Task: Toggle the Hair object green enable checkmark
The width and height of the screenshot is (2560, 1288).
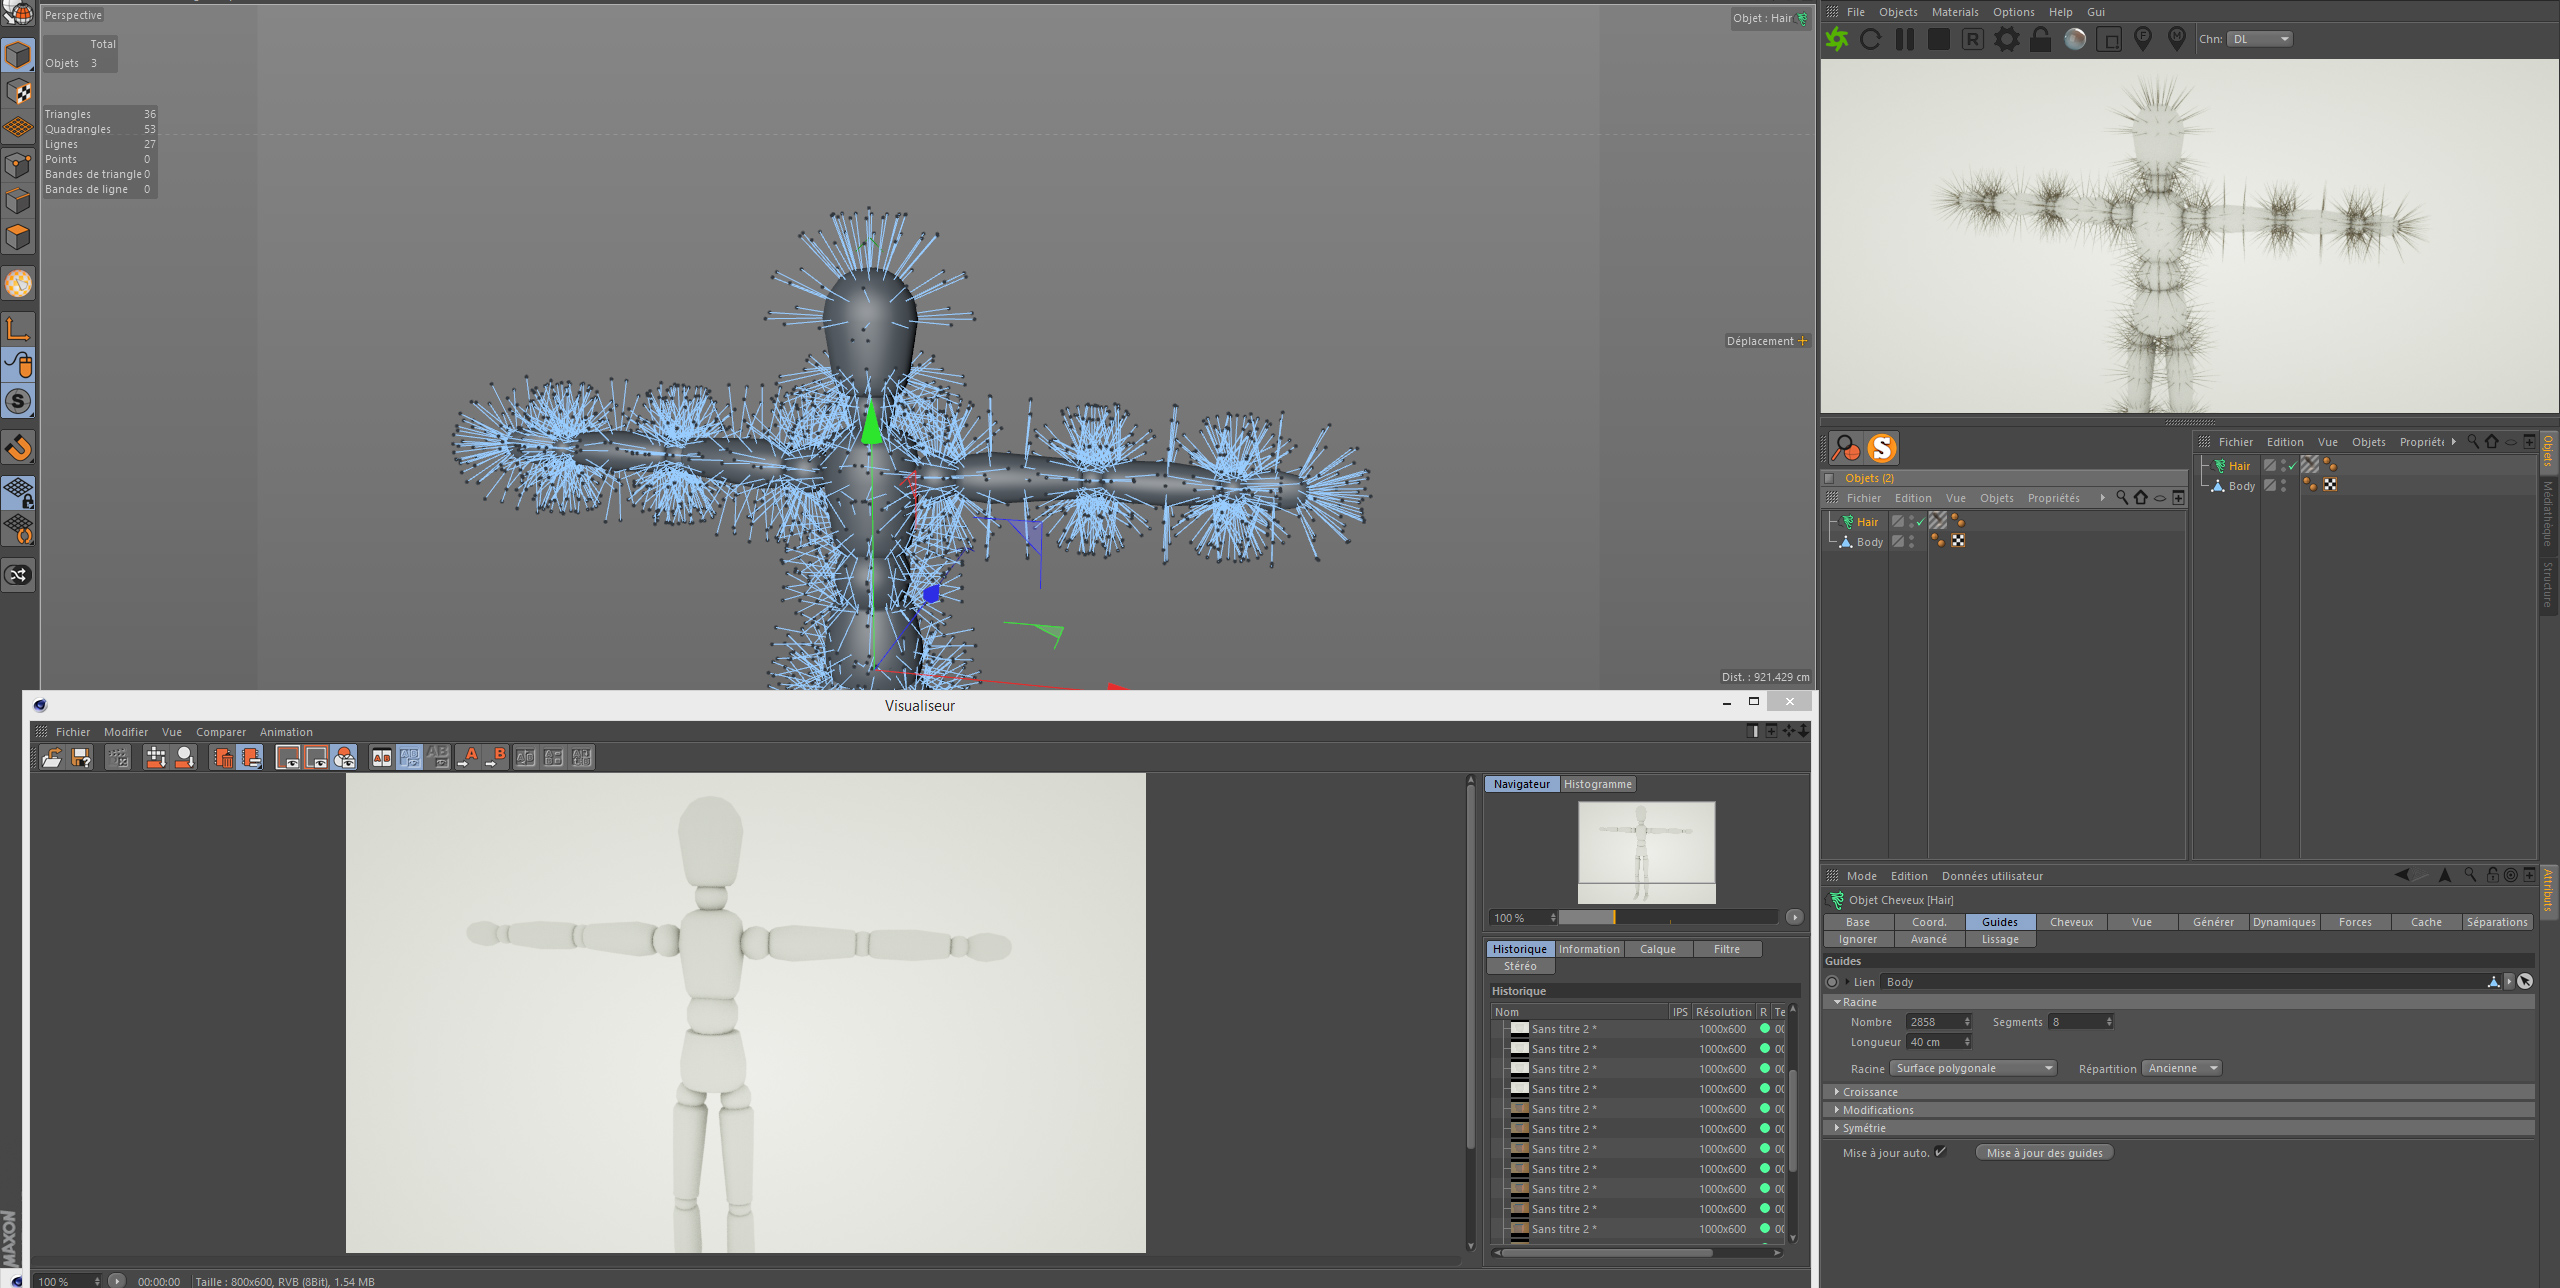Action: coord(1920,522)
